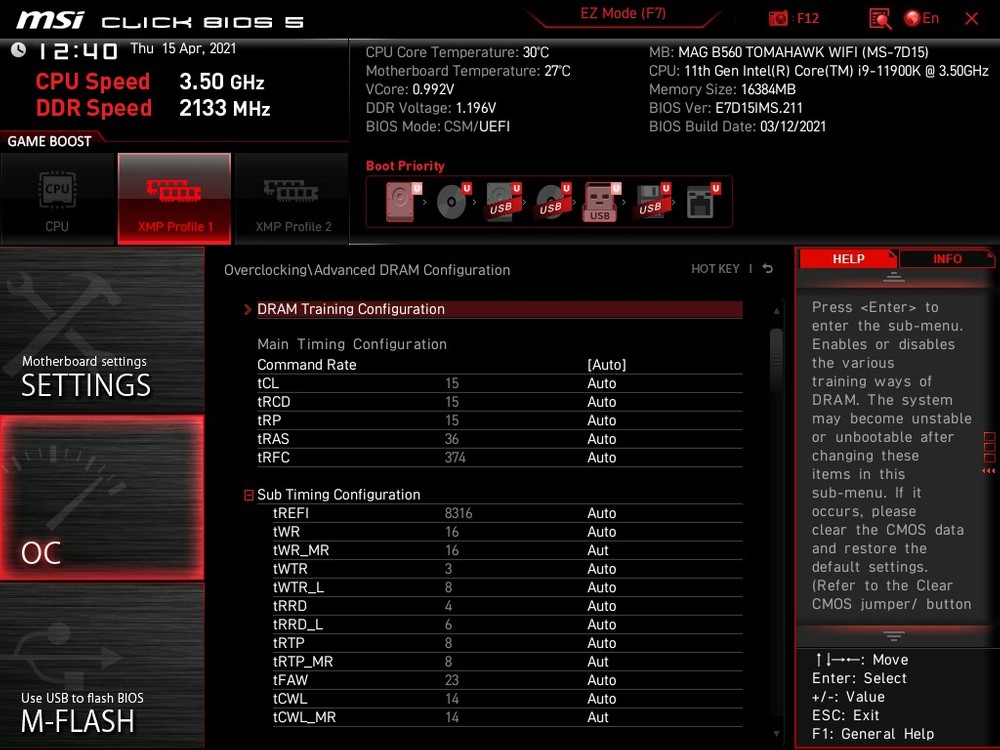Collapse Sub Timing Configuration section
The image size is (1000, 750).
(x=249, y=495)
